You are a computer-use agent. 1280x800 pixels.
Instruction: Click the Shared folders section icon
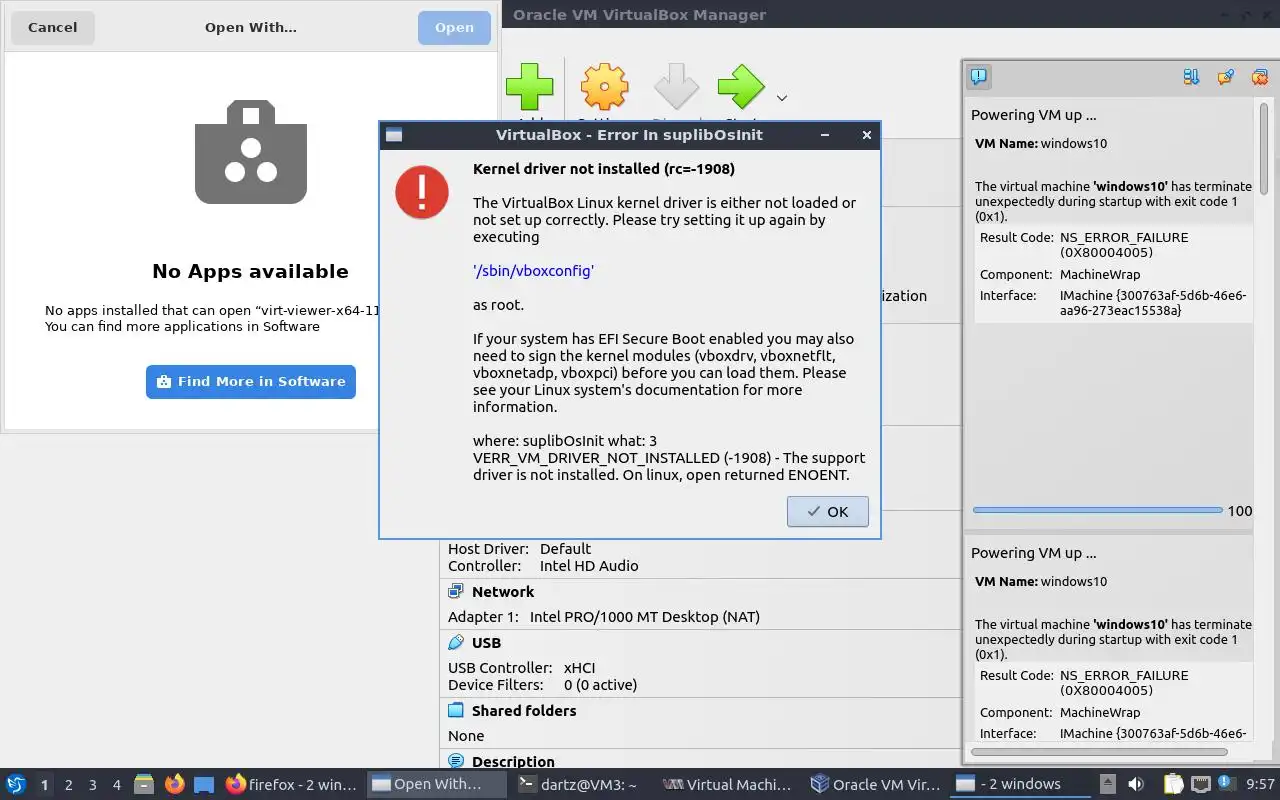coord(456,710)
